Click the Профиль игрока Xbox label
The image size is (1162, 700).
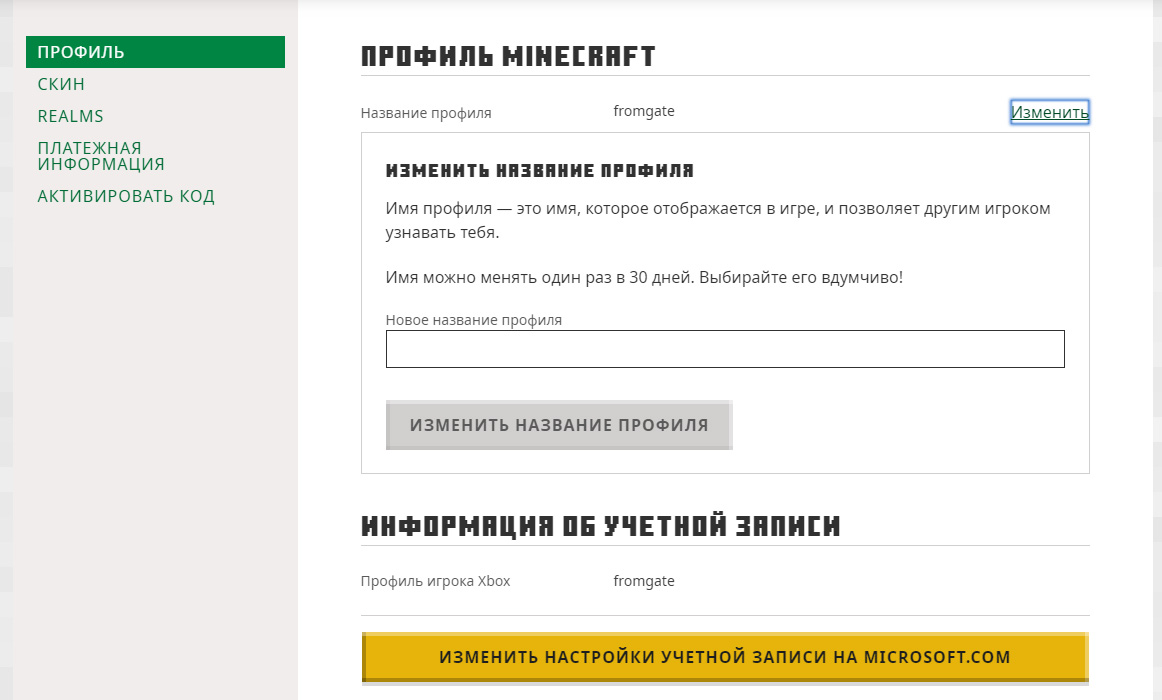pos(435,581)
